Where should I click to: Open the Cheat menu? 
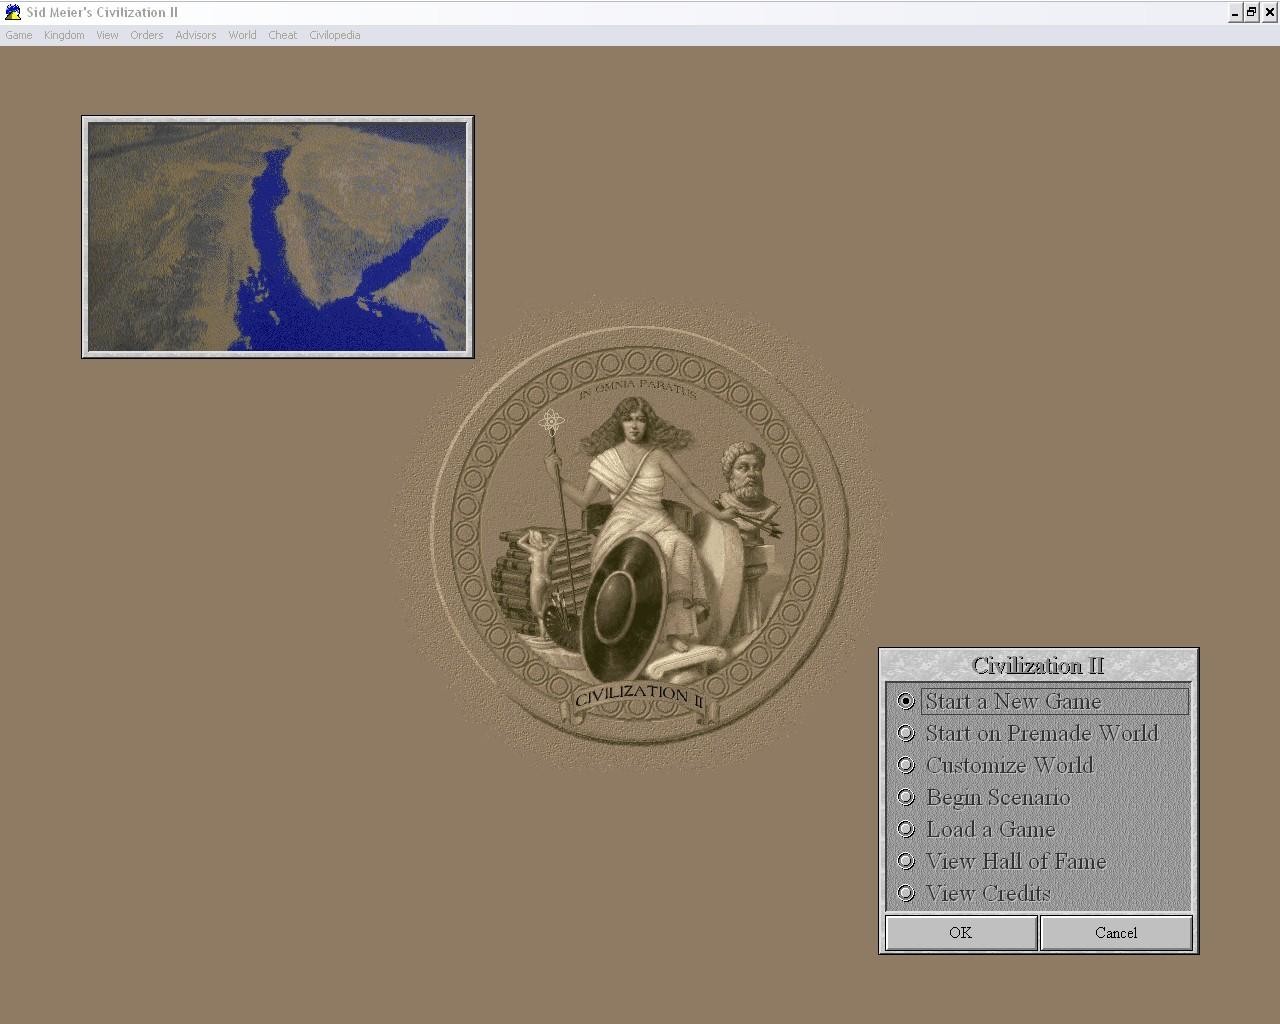283,35
